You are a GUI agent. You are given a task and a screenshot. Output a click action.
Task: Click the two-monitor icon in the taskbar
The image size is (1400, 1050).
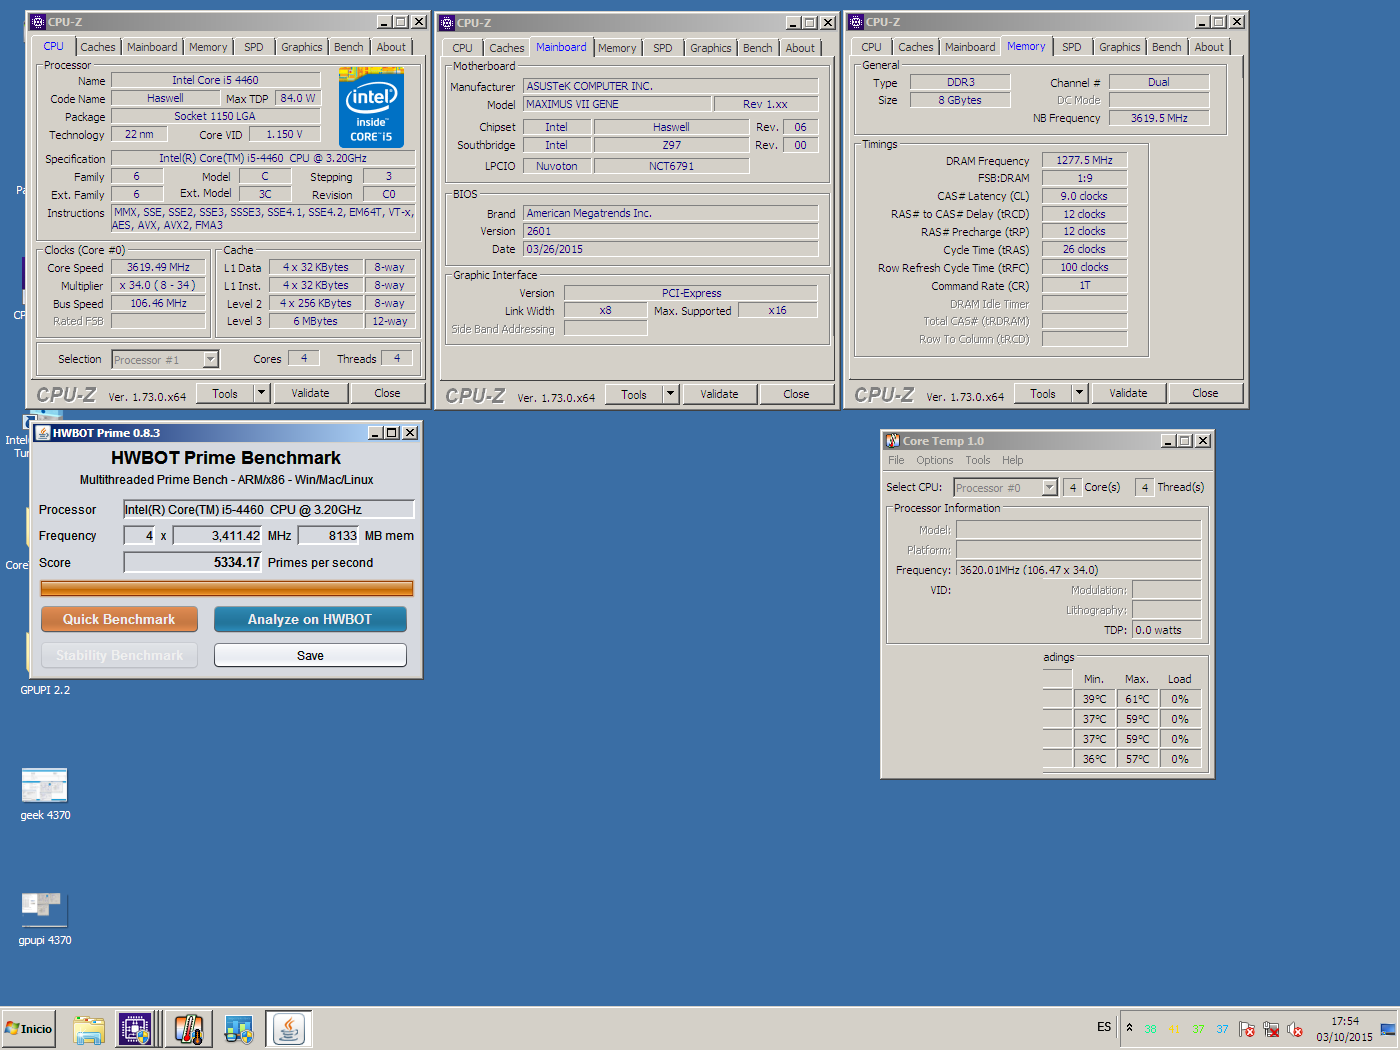click(239, 1029)
